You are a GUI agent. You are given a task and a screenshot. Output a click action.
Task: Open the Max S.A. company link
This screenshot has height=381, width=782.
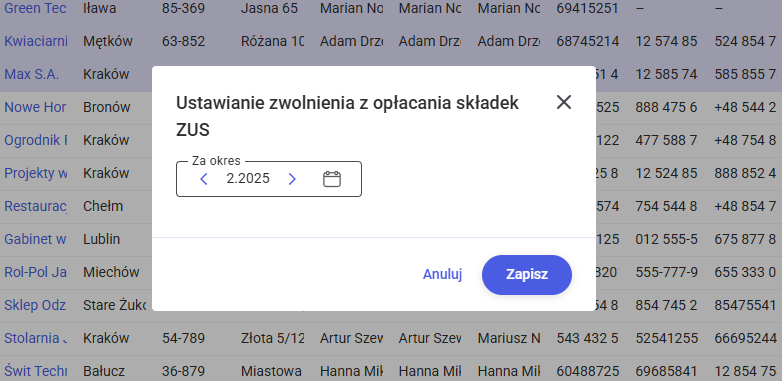click(31, 74)
